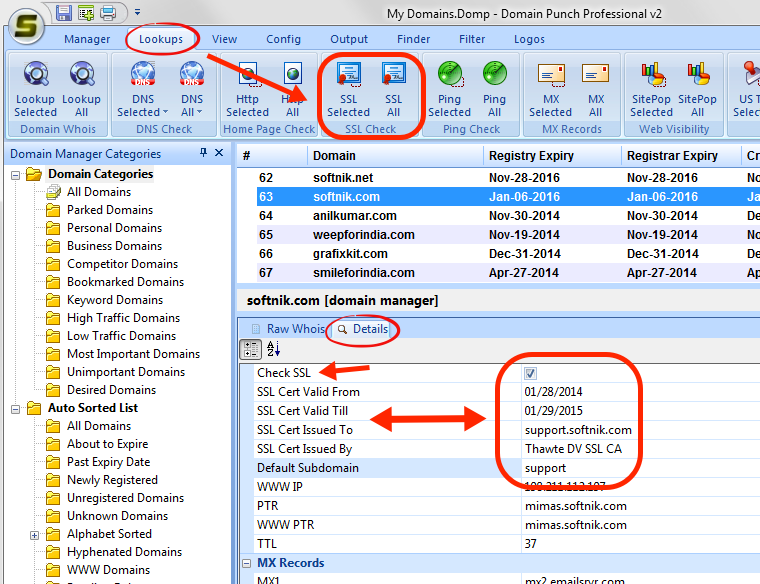The width and height of the screenshot is (760, 584).
Task: Click the Default Subdomain value field
Action: [640, 468]
